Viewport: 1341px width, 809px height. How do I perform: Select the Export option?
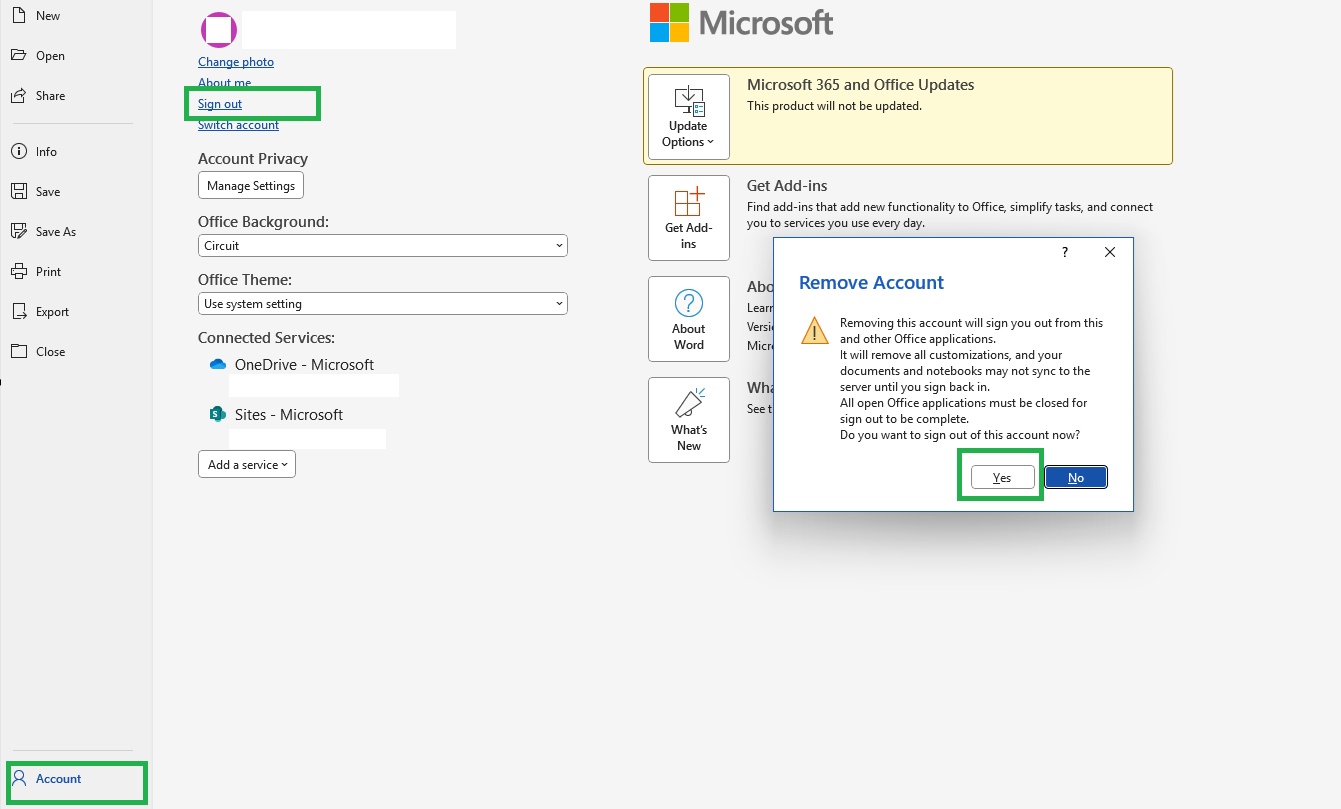point(40,312)
